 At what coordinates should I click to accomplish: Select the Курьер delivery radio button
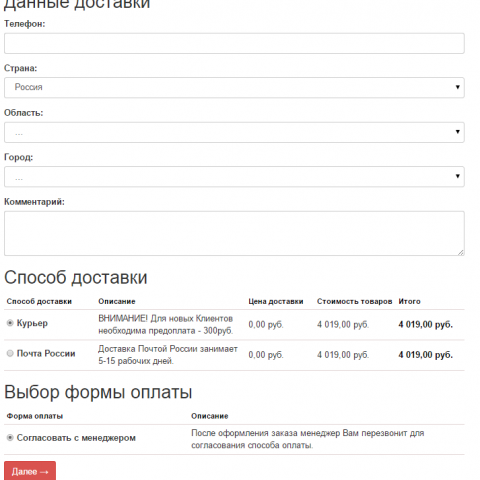pos(10,323)
